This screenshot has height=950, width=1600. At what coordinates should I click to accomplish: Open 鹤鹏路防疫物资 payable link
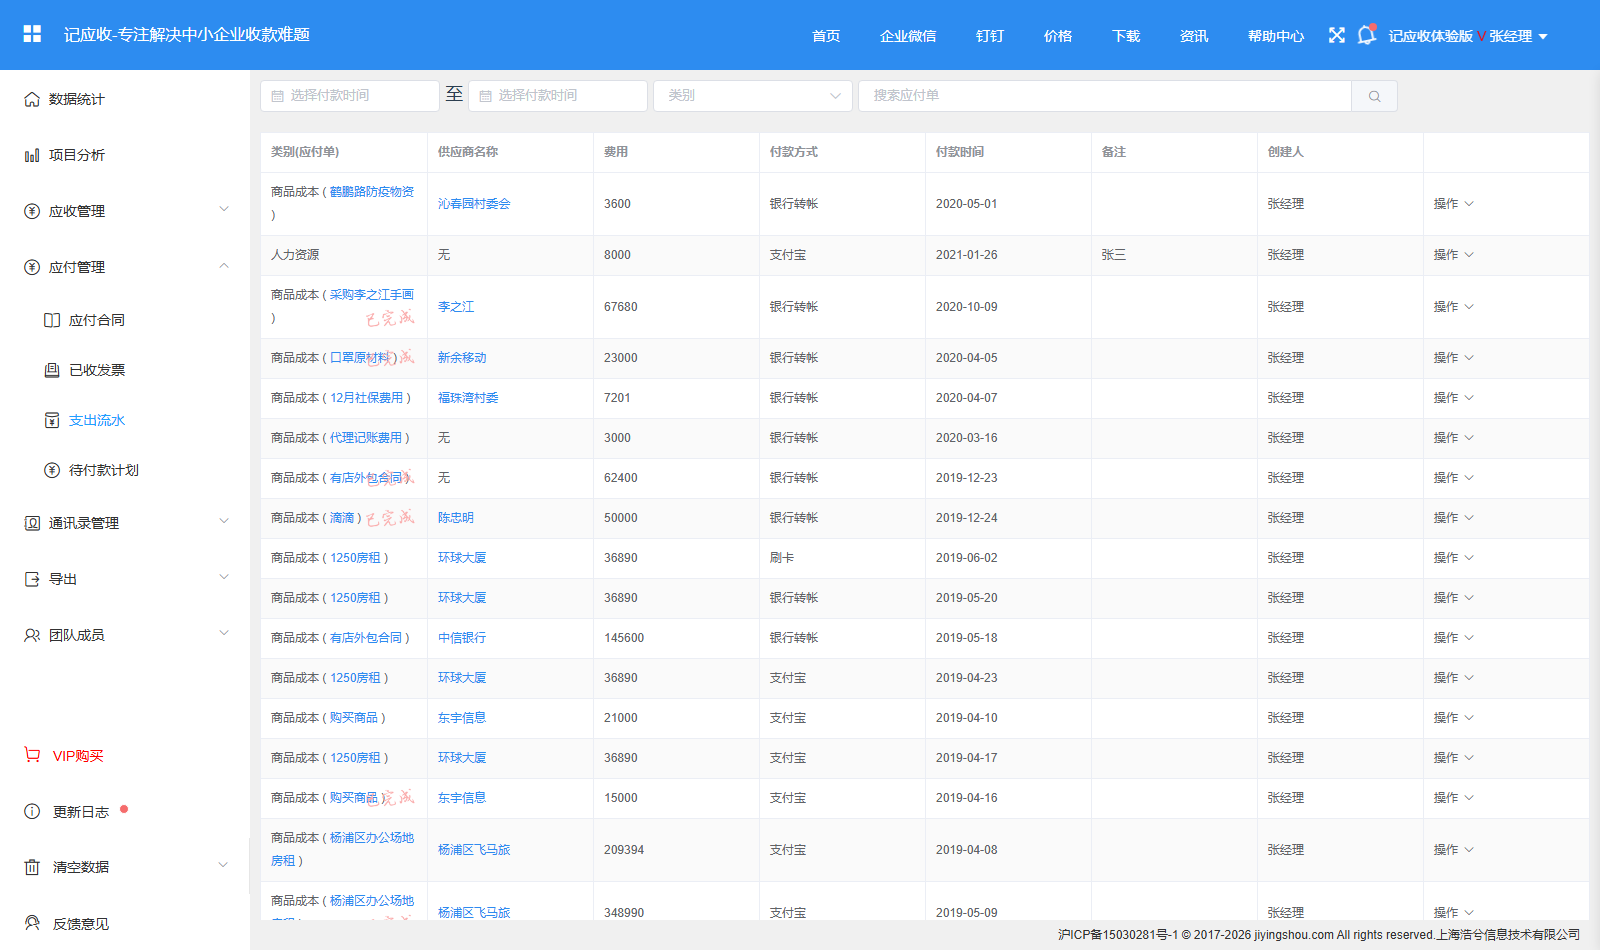(372, 192)
